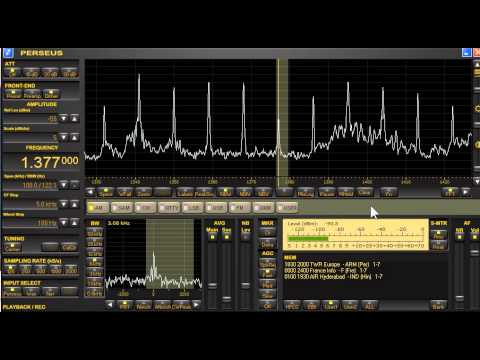Click the S-meter level display
This screenshot has width=480, height=360.
point(356,235)
